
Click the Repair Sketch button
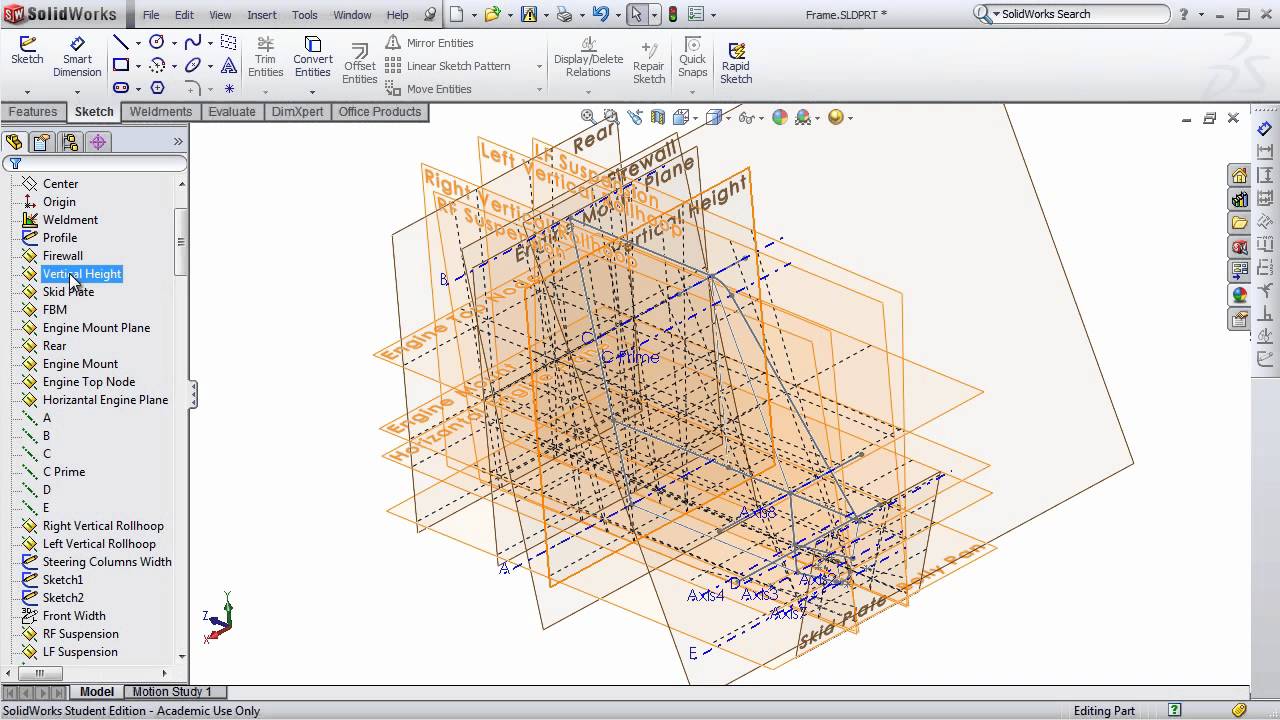[649, 64]
